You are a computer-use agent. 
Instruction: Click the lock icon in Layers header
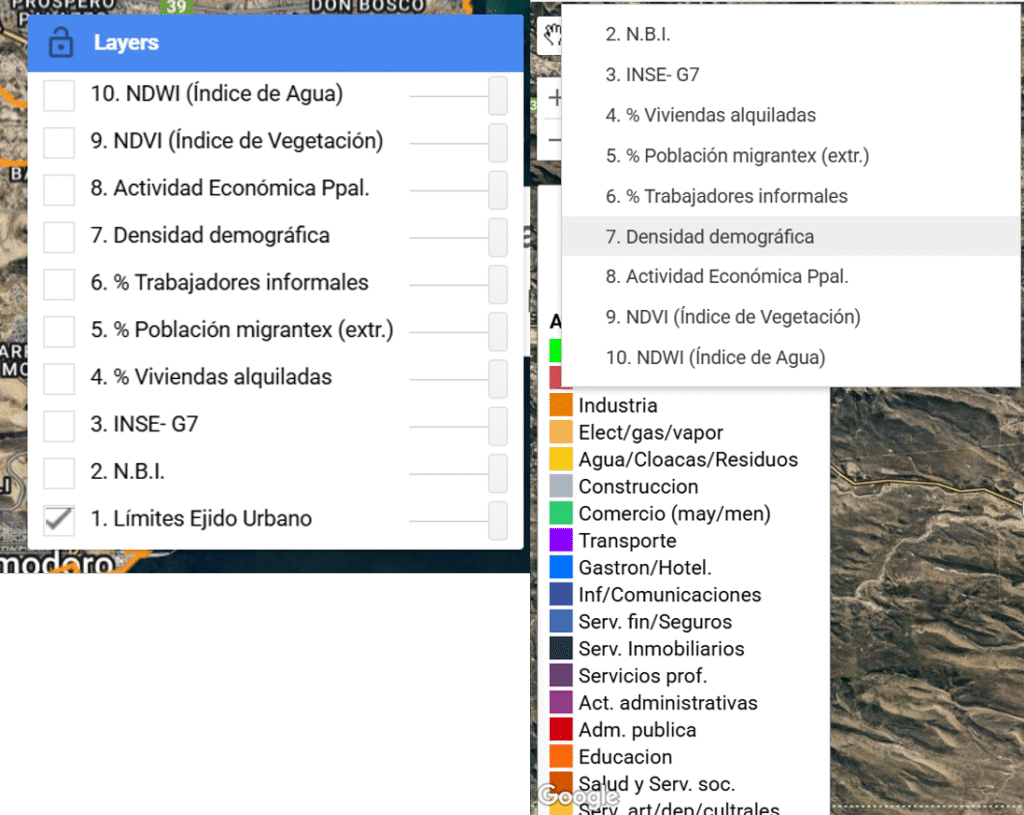click(x=61, y=43)
